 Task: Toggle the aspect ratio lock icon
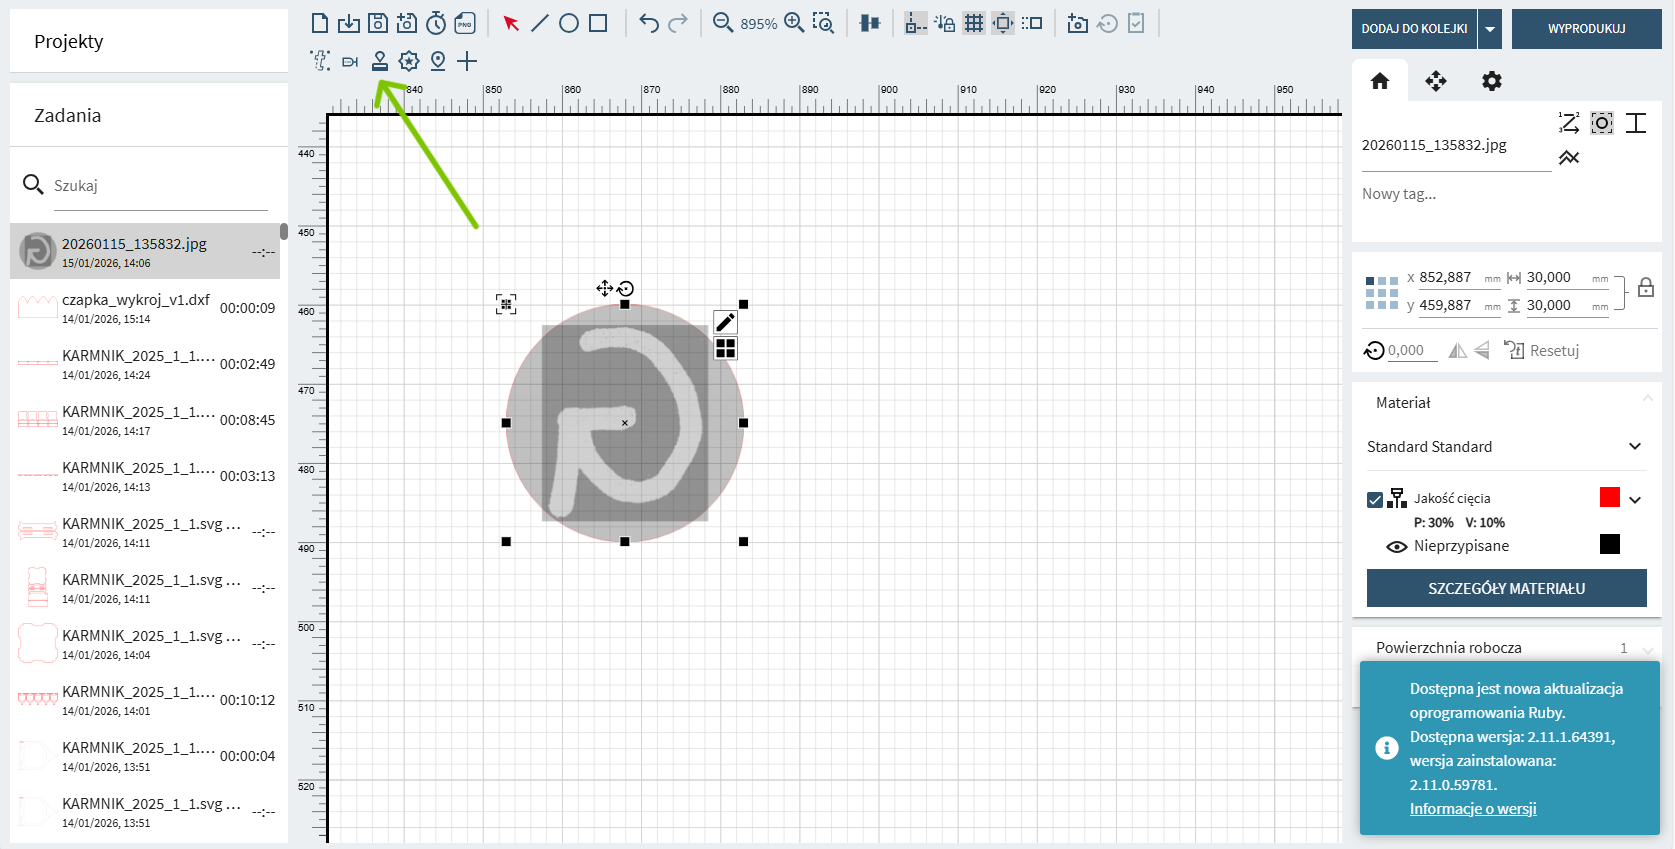1646,289
